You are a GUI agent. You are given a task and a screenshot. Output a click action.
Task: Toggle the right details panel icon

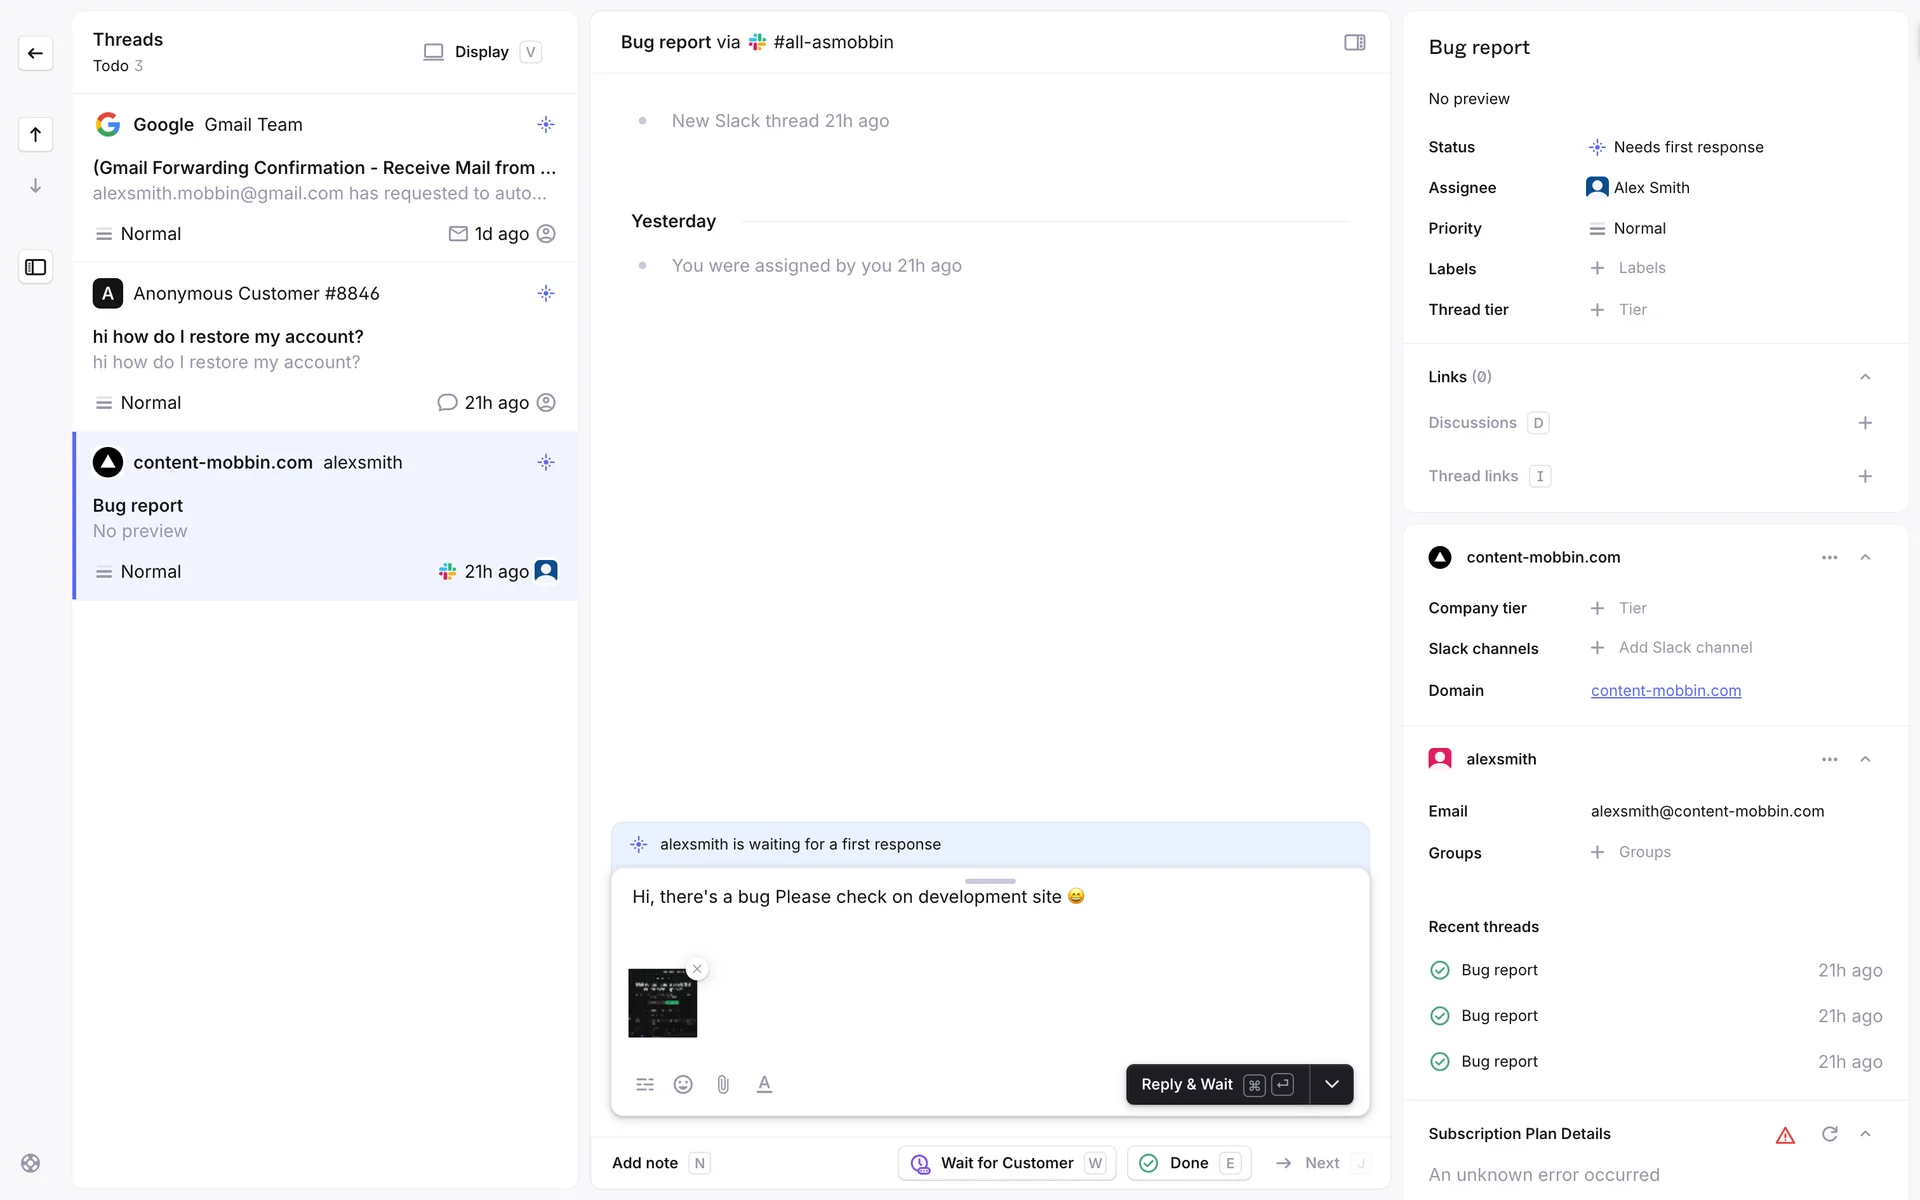[1354, 42]
